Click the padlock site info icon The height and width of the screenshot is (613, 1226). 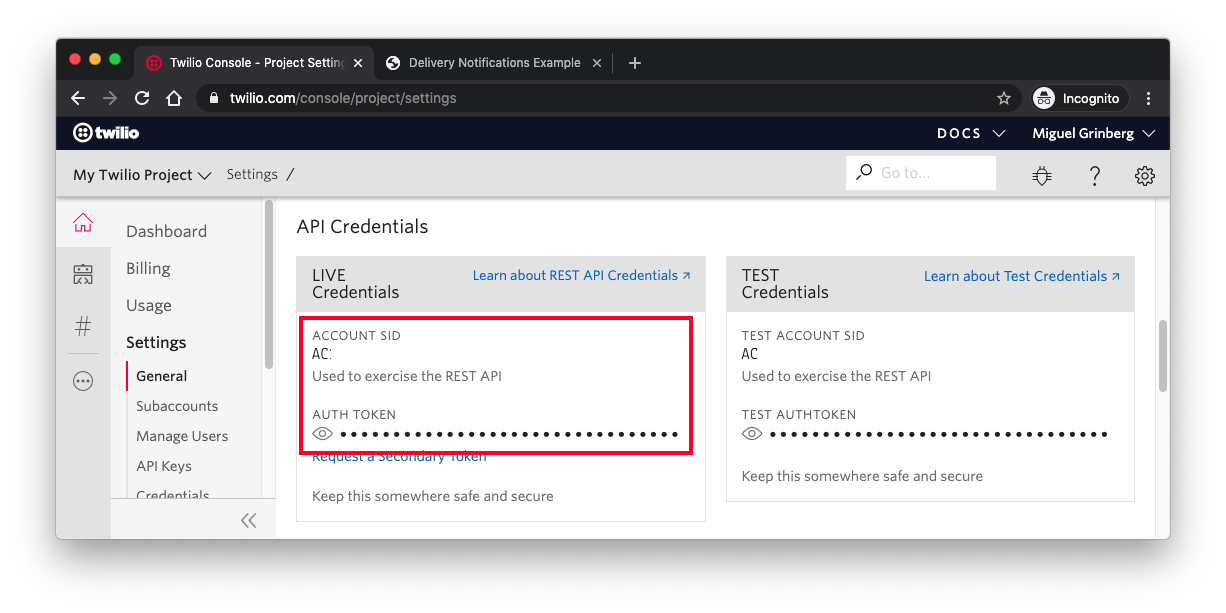213,98
